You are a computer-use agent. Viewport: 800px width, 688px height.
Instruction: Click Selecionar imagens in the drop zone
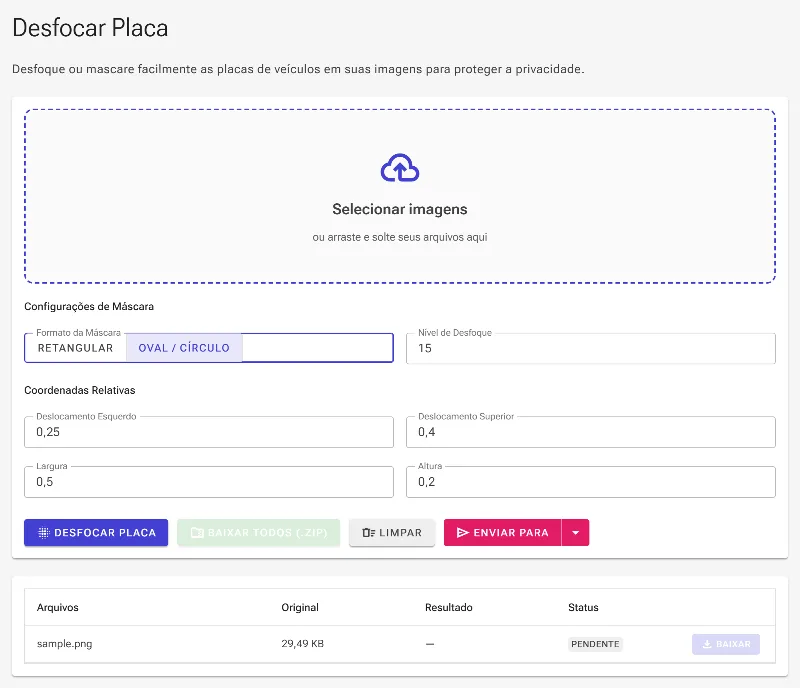point(400,209)
